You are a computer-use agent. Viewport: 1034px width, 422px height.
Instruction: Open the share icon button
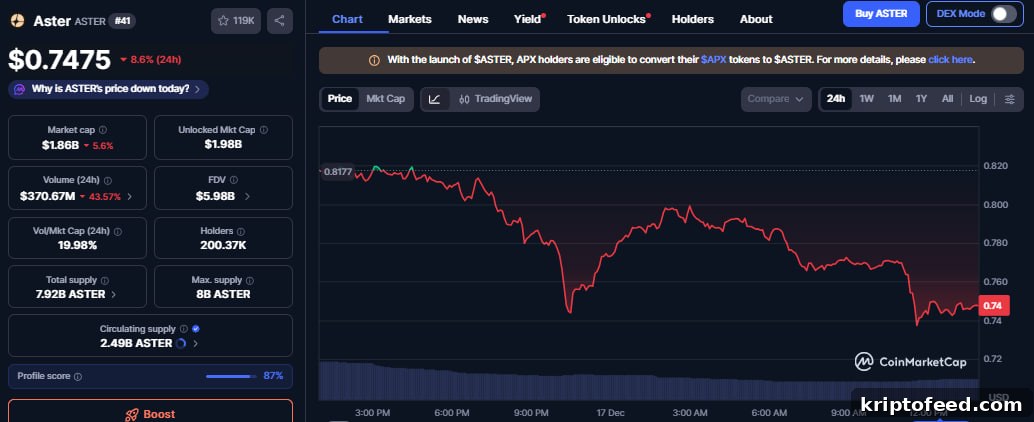coord(280,21)
